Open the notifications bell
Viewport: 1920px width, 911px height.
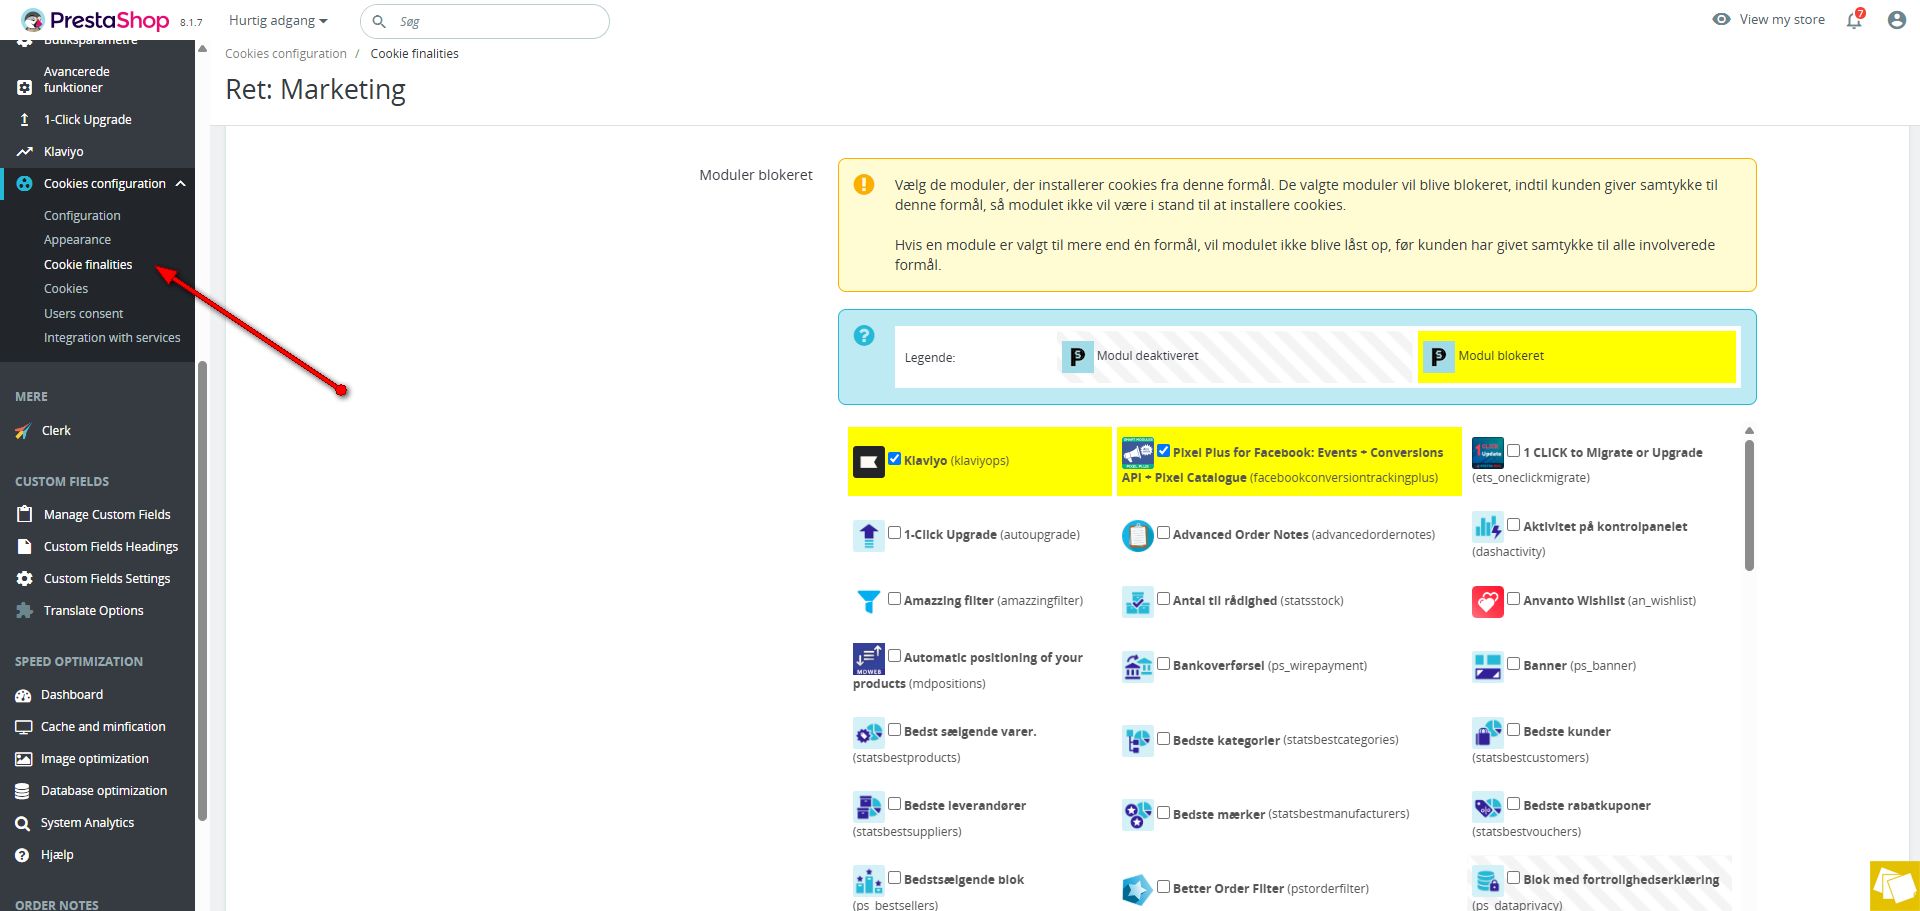(1855, 20)
